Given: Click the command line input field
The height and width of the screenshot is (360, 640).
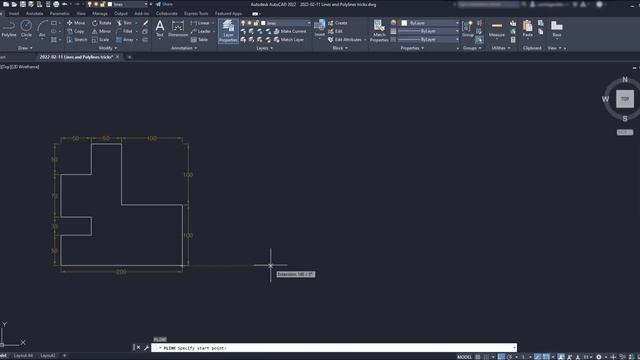Looking at the screenshot, I should (334, 348).
